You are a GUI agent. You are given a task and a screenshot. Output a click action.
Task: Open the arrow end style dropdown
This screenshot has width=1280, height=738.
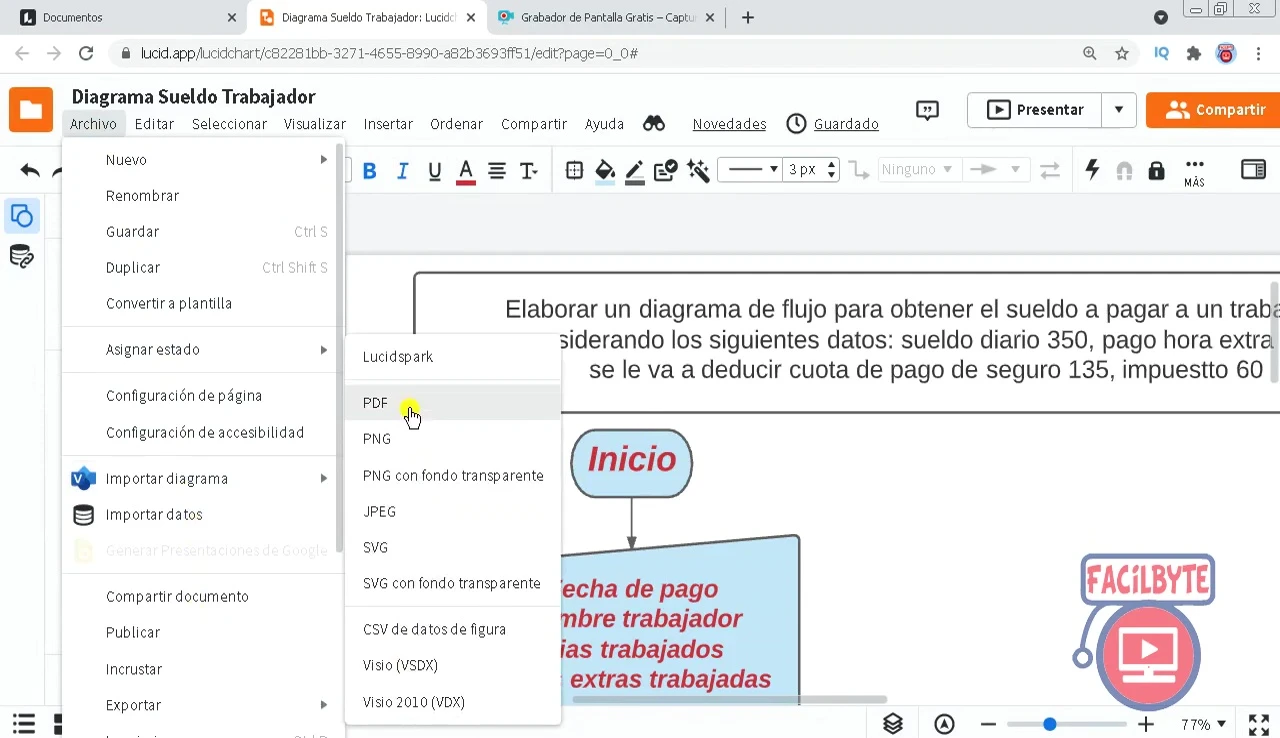[x=996, y=170]
